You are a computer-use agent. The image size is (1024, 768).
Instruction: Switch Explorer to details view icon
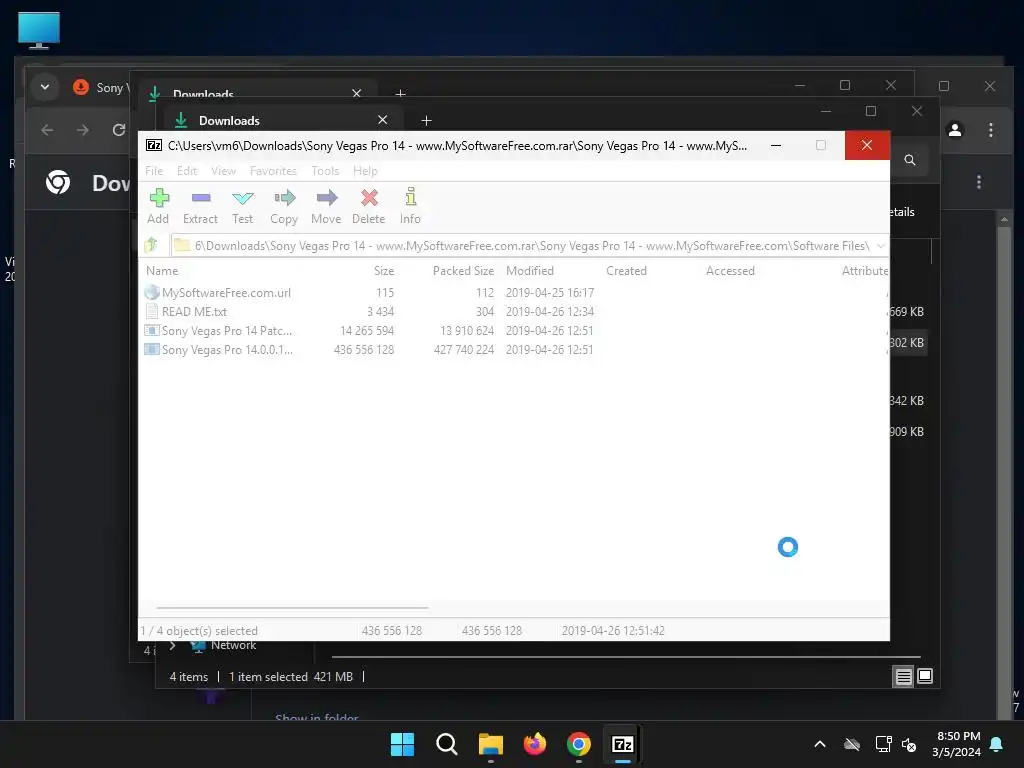click(903, 677)
